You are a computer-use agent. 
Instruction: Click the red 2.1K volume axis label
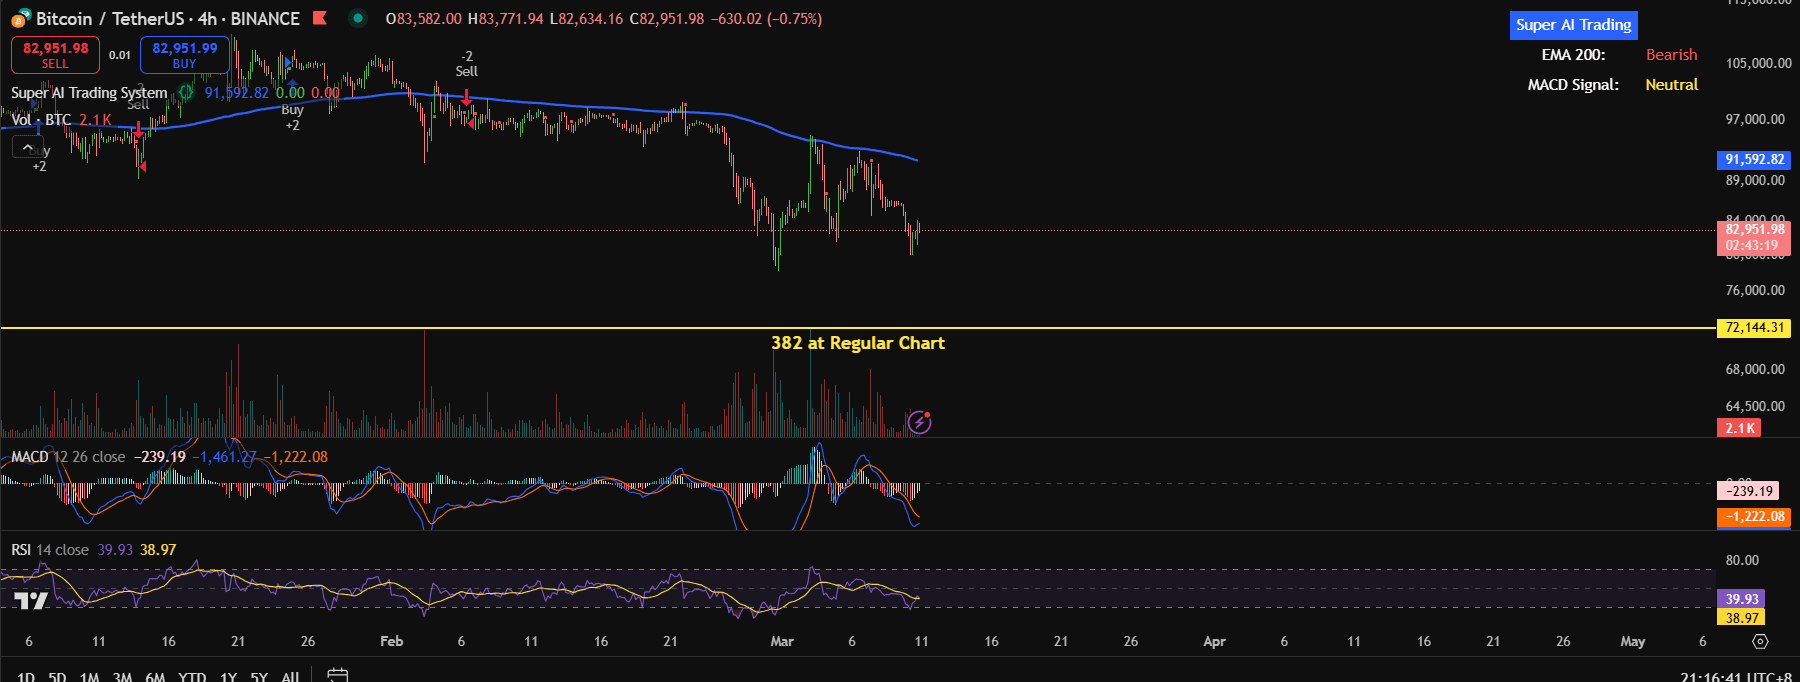pos(1739,428)
